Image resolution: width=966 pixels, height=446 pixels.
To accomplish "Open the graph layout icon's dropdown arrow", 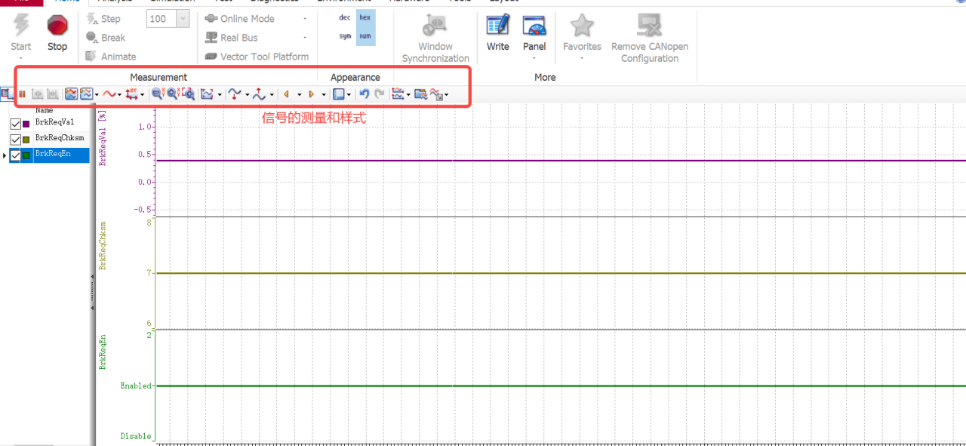I will pos(97,94).
